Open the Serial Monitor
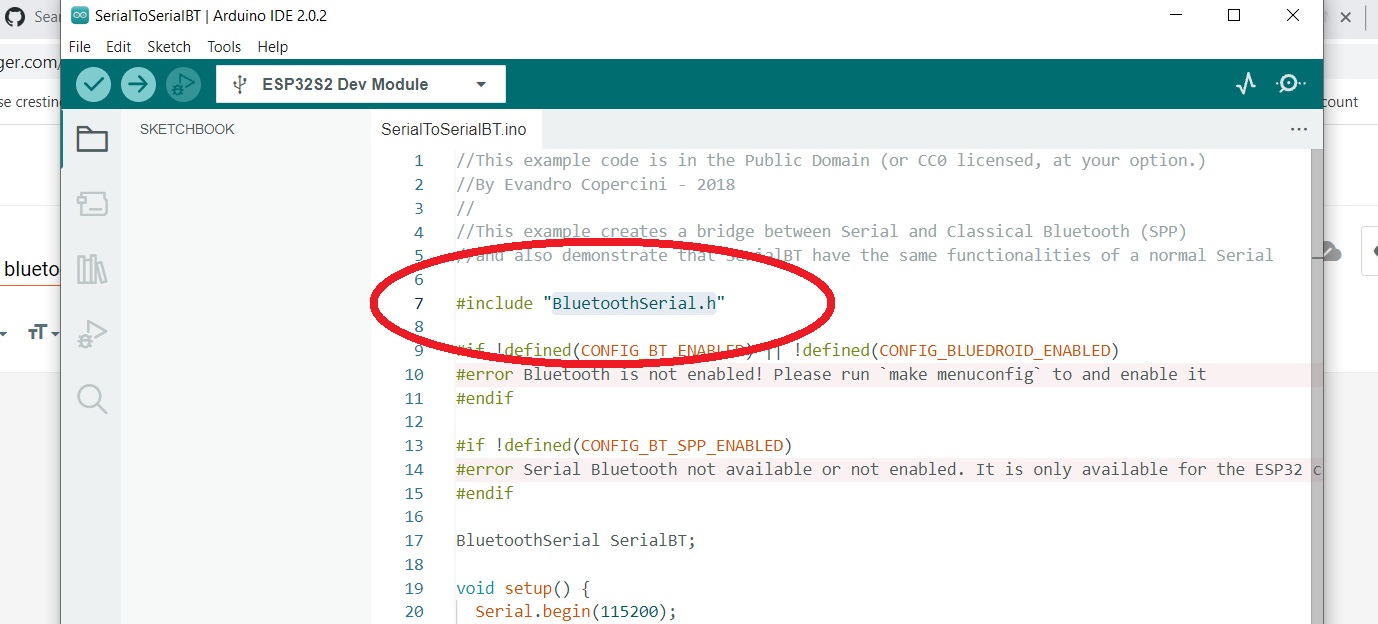The width and height of the screenshot is (1378, 624). [x=1290, y=84]
